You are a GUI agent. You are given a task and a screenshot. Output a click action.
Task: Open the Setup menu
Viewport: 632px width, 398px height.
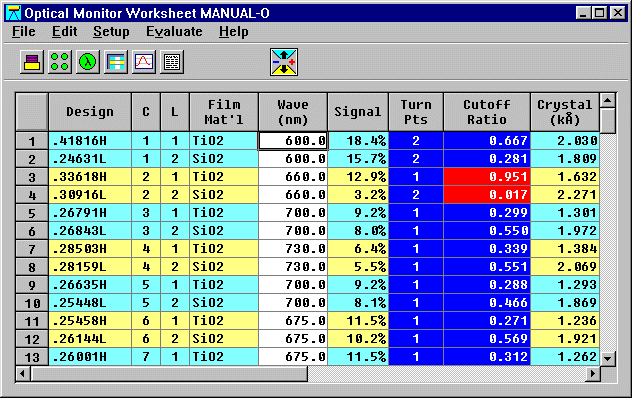click(x=111, y=31)
